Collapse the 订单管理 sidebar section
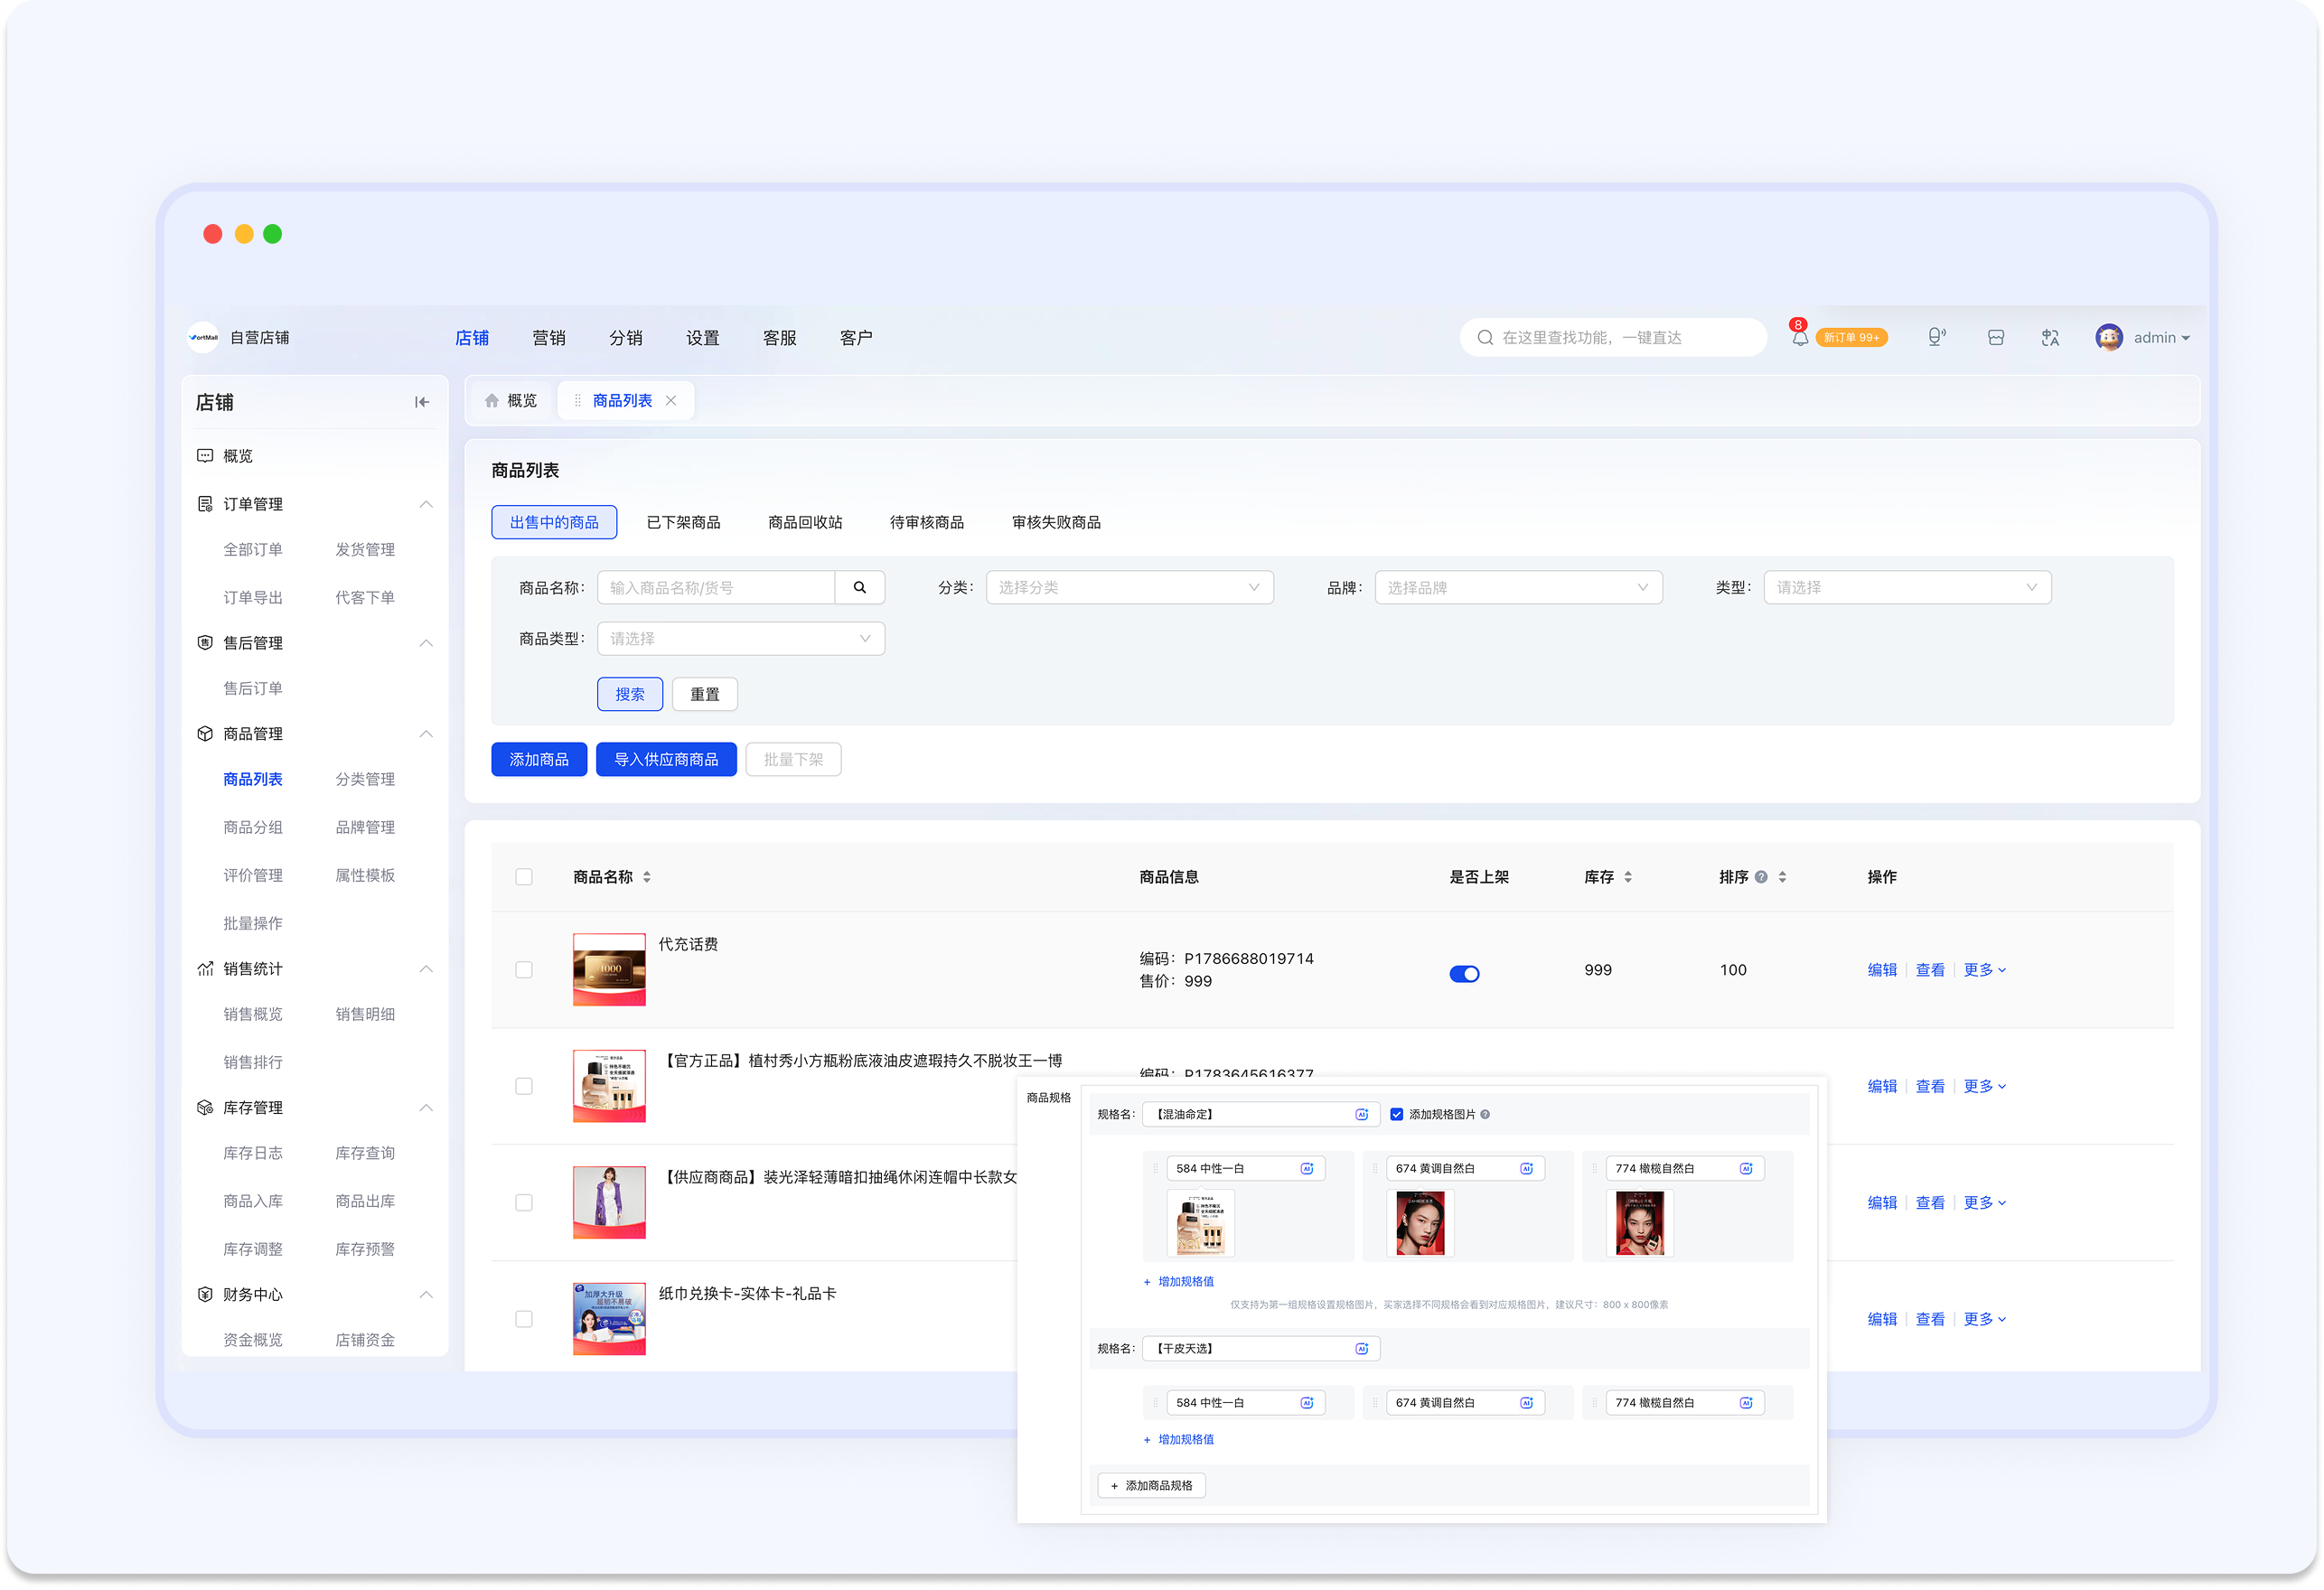The width and height of the screenshot is (2324, 1590). (x=426, y=504)
